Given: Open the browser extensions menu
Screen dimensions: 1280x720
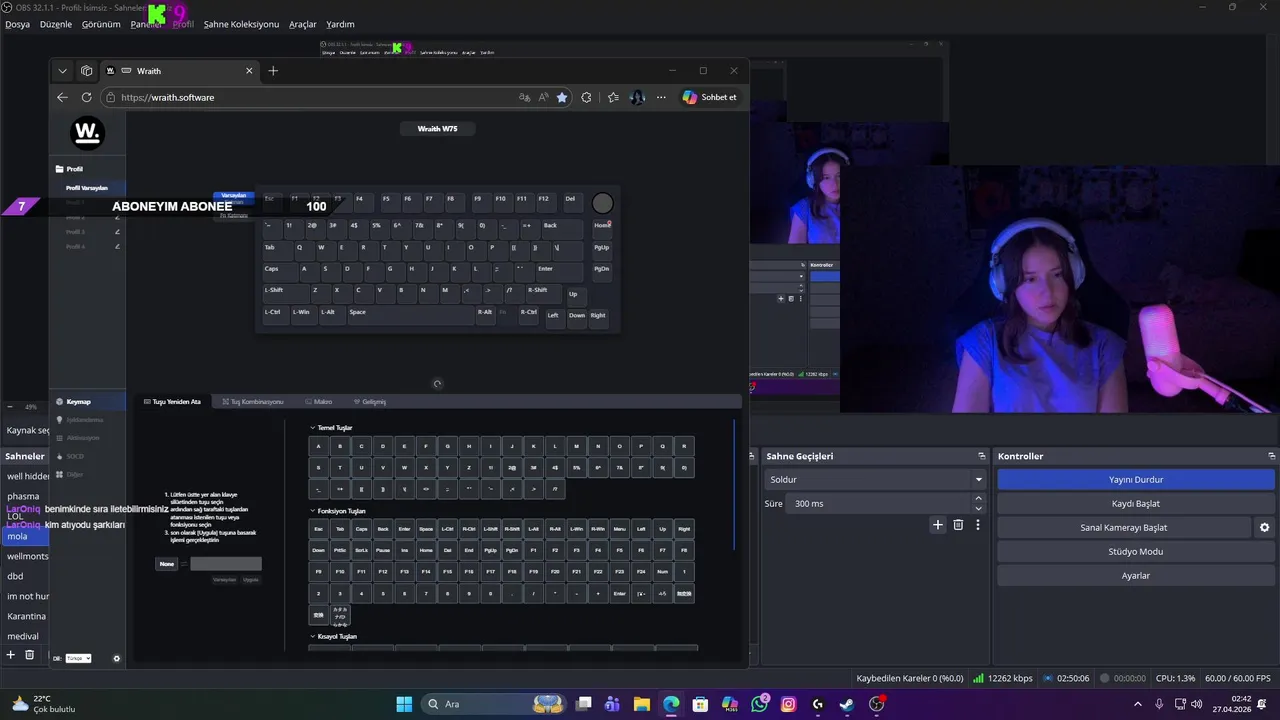Looking at the screenshot, I should (x=586, y=97).
